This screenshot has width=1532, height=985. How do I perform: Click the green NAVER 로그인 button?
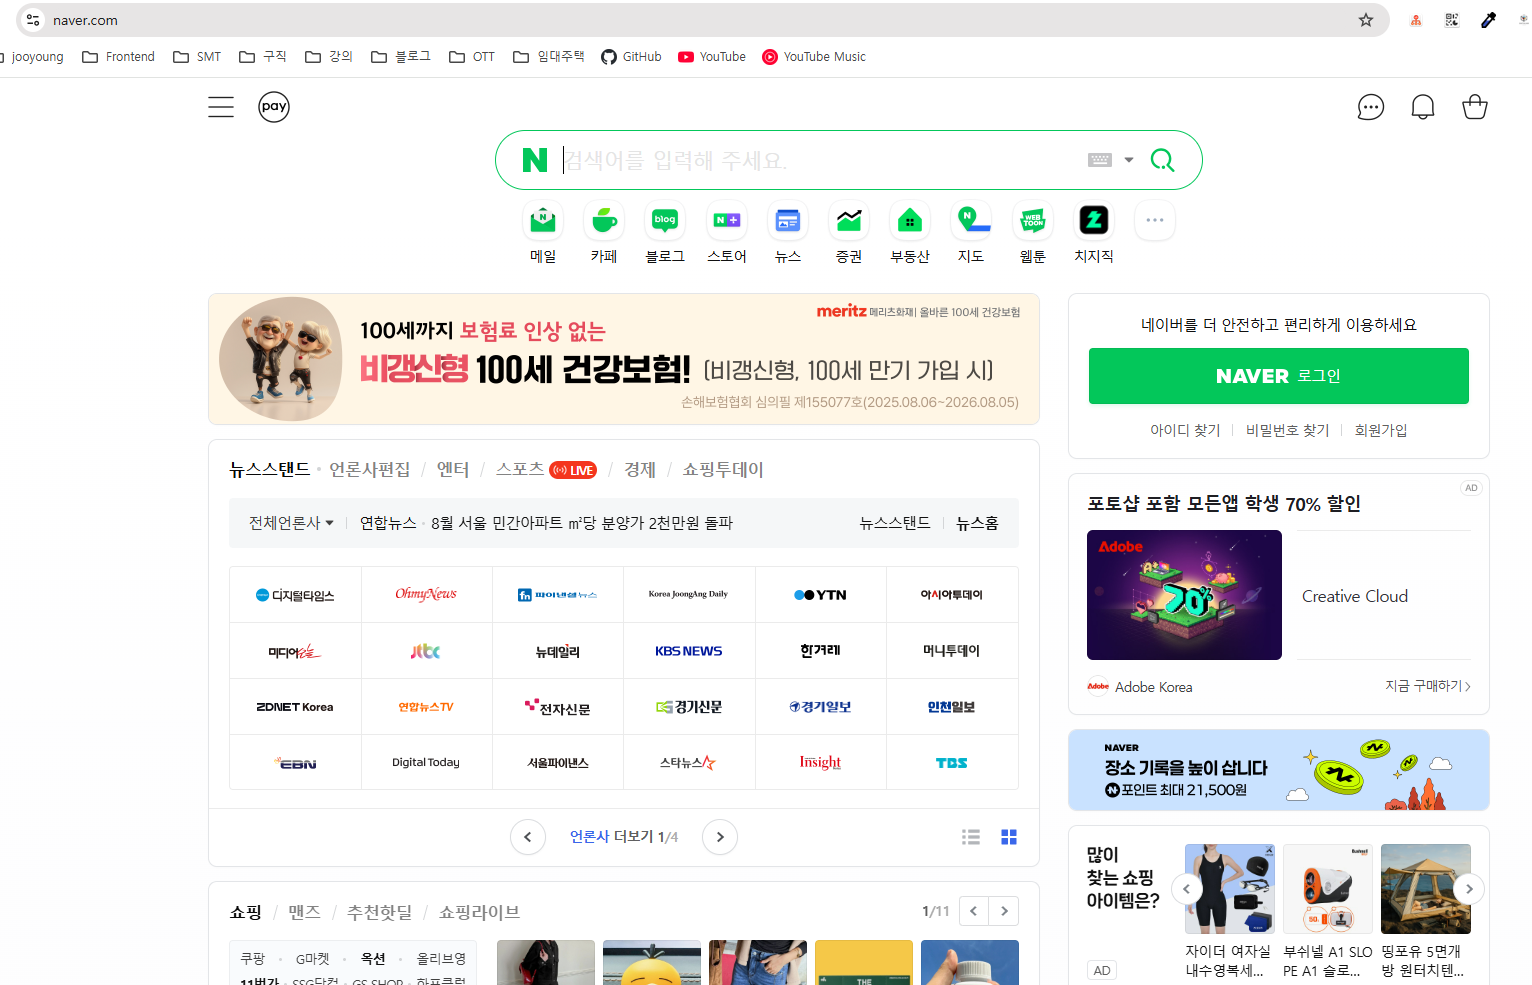1279,376
